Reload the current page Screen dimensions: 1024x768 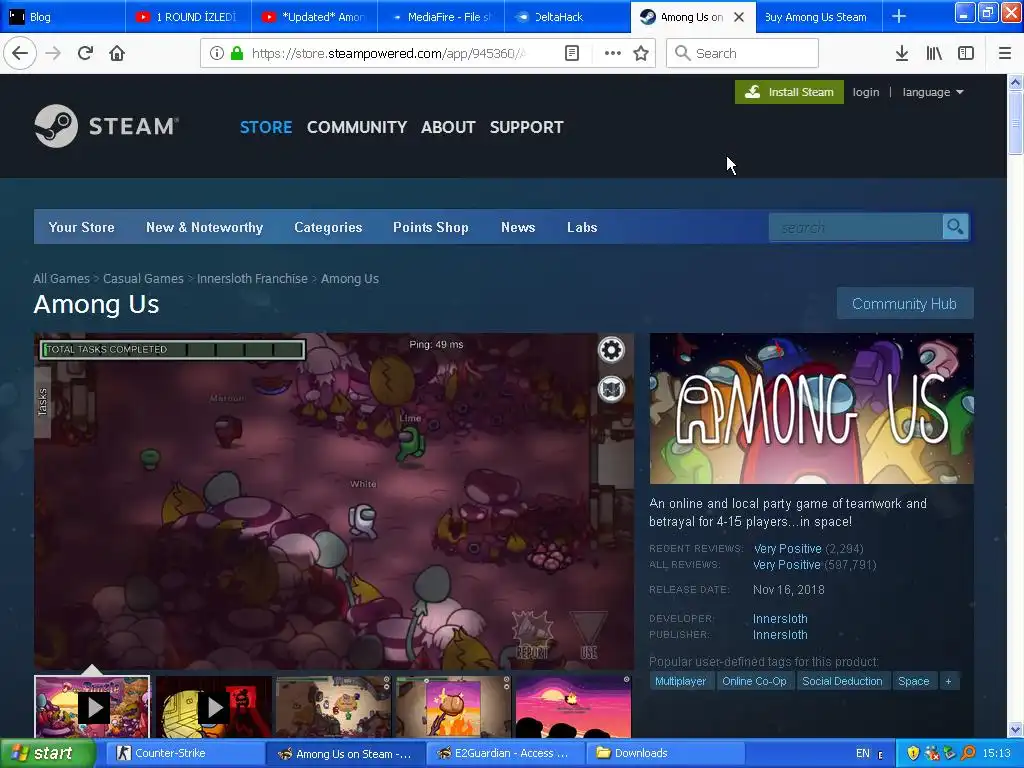pos(85,53)
